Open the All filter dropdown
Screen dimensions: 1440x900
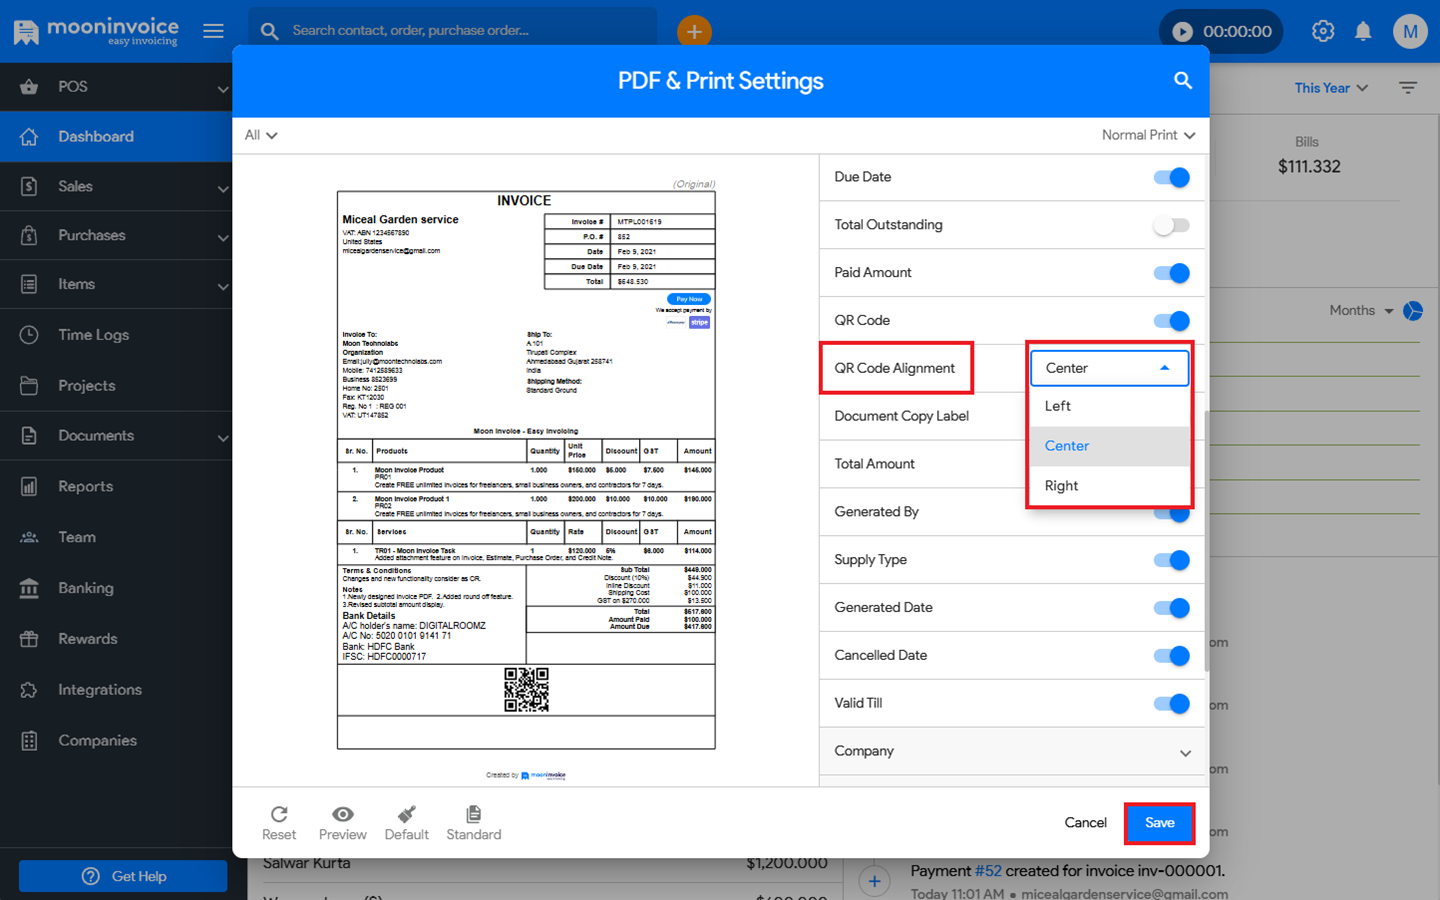tap(260, 135)
